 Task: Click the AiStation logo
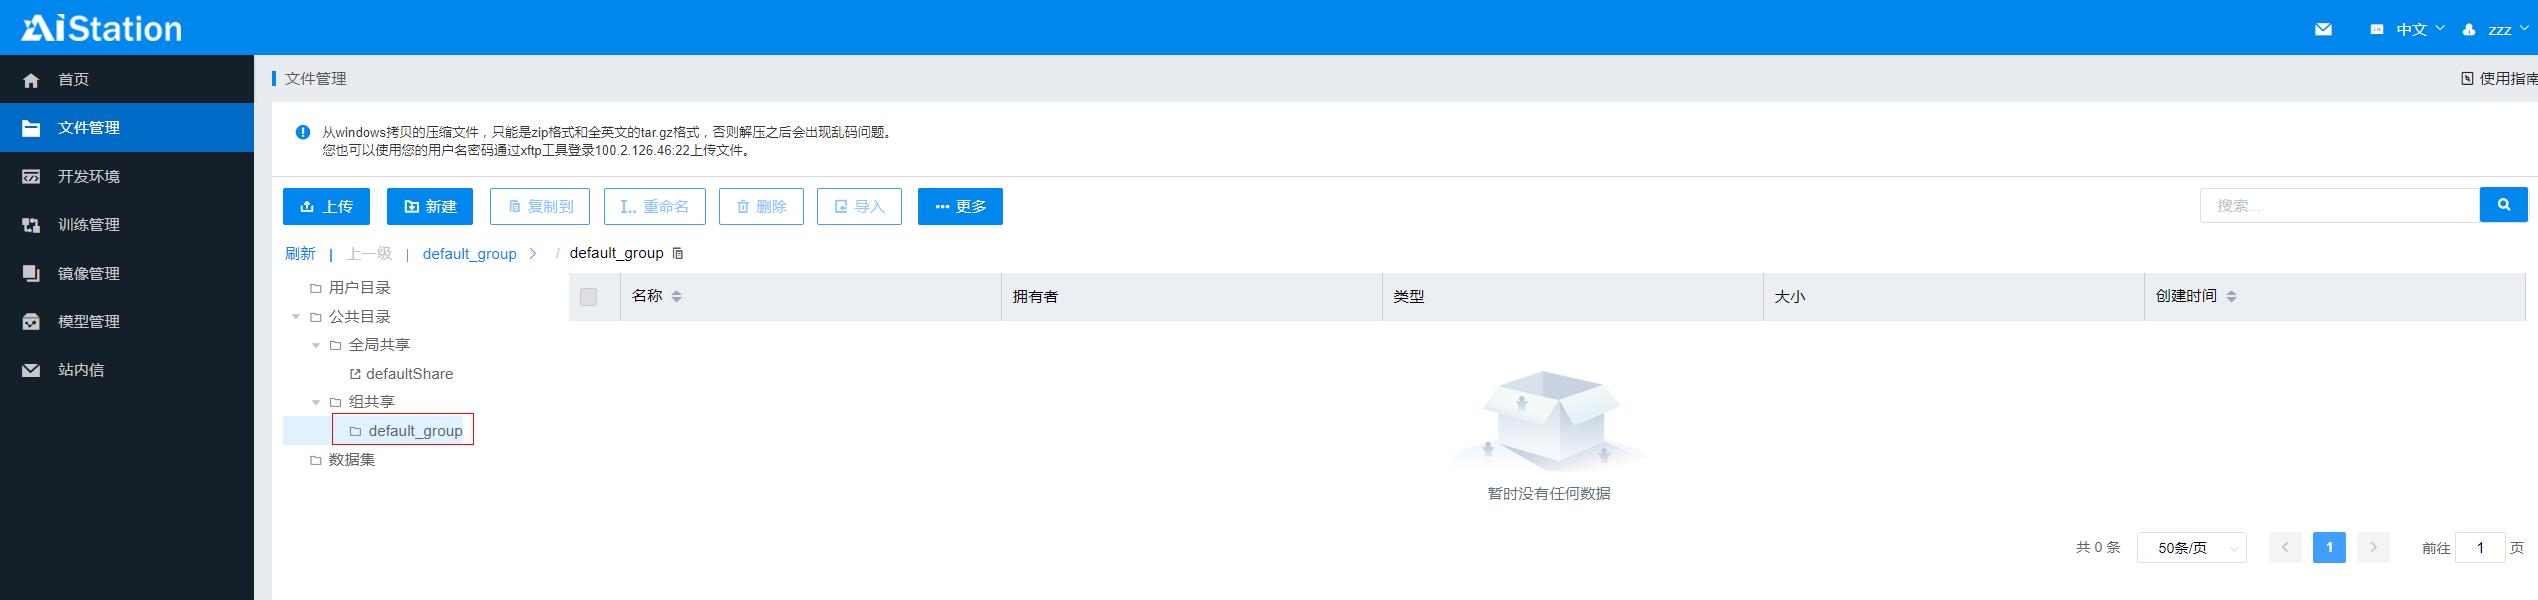[102, 28]
